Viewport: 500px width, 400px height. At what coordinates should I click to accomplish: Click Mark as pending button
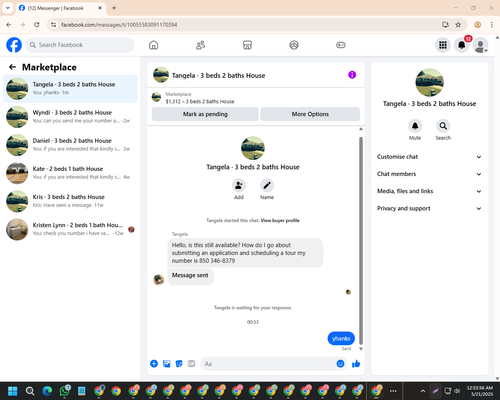(x=205, y=114)
